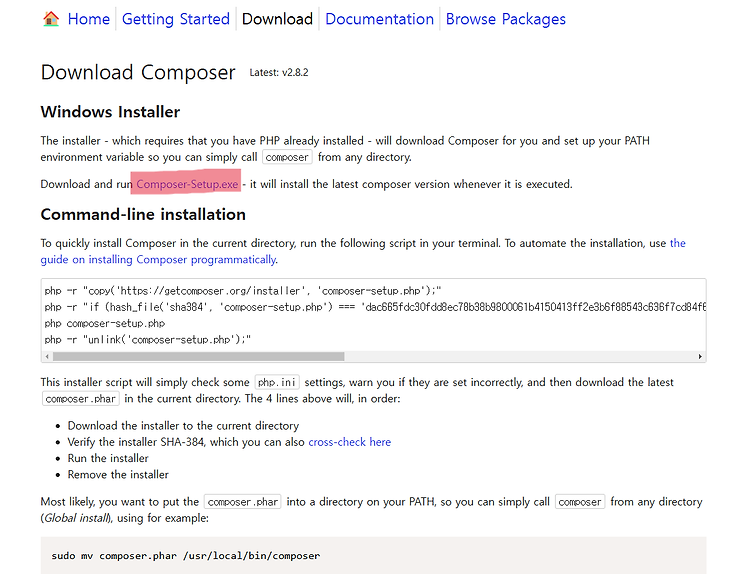Click the hash_file('sha384') code line

(375, 307)
